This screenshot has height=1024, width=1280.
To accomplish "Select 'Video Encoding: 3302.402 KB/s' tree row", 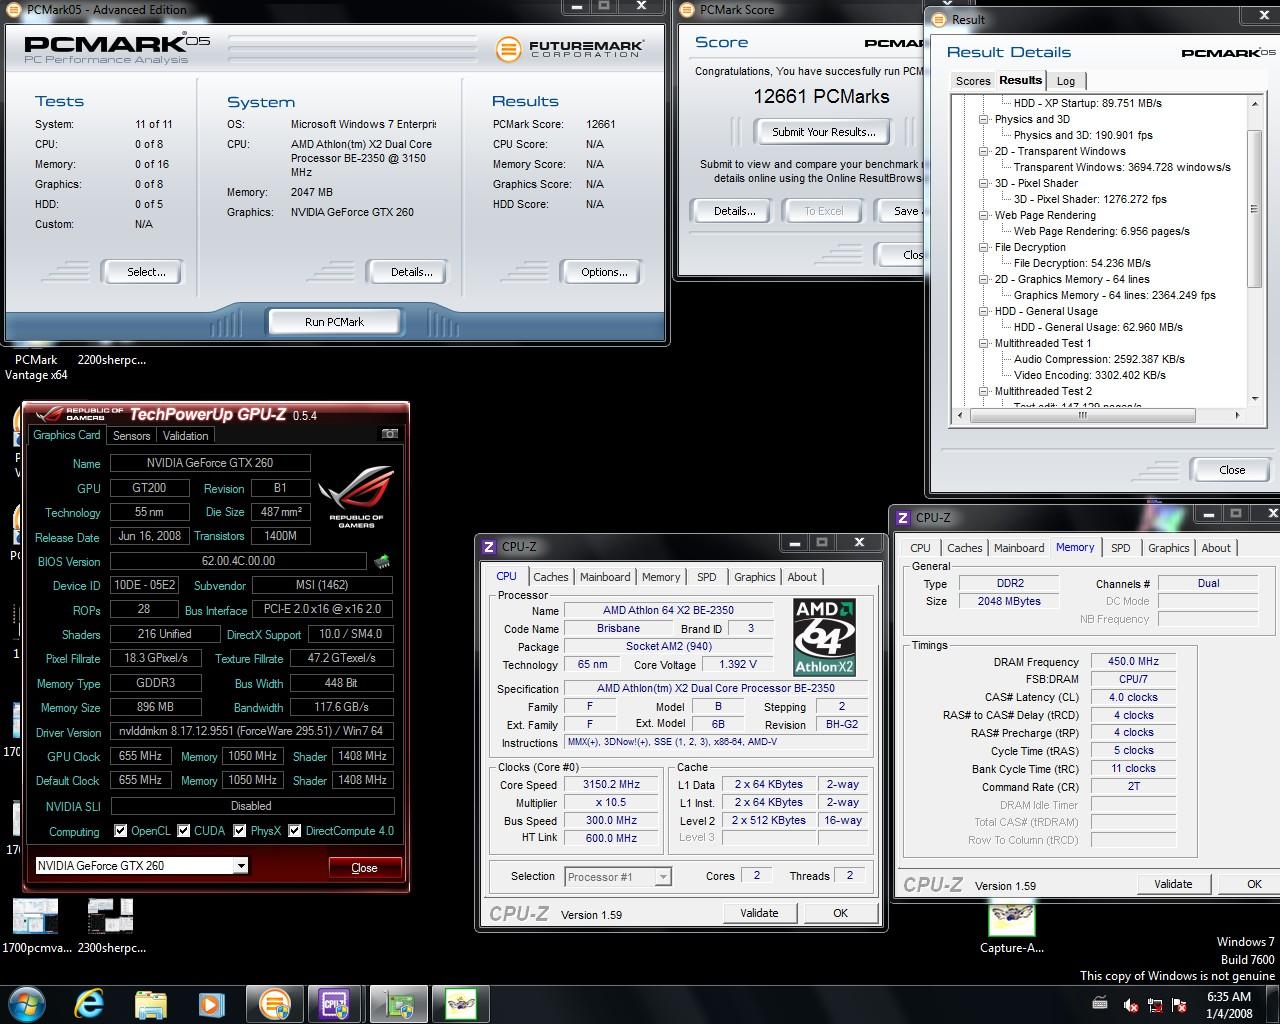I will [x=1089, y=375].
